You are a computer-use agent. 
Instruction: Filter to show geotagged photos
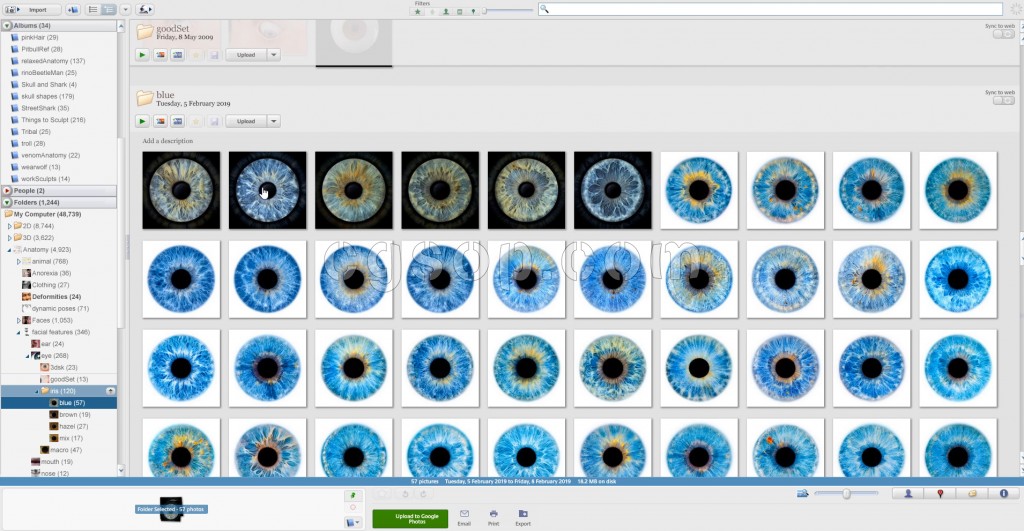tap(473, 12)
